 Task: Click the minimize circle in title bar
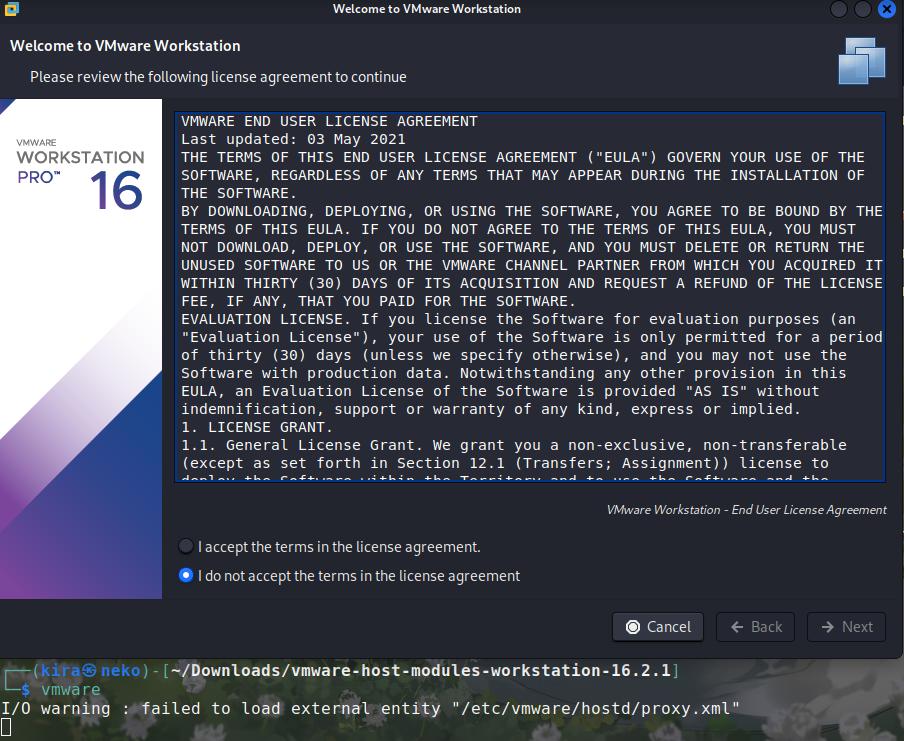[839, 9]
